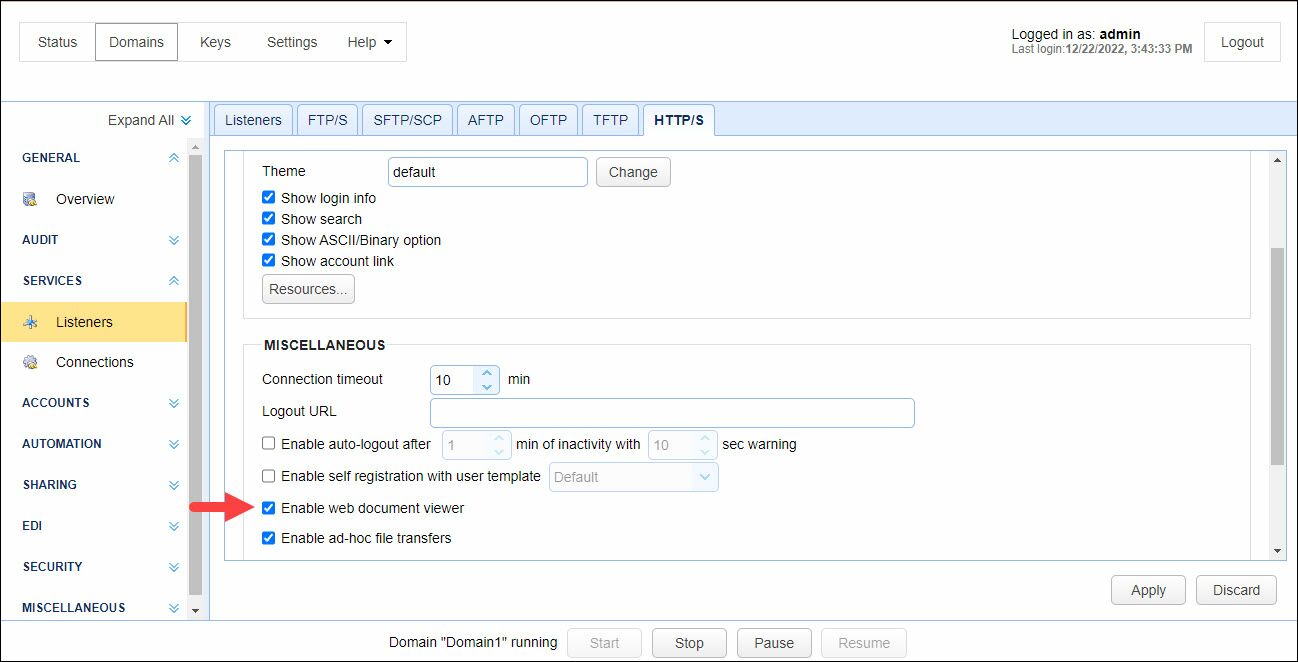The image size is (1298, 662).
Task: Increase connection timeout with the up spinner
Action: 487,373
